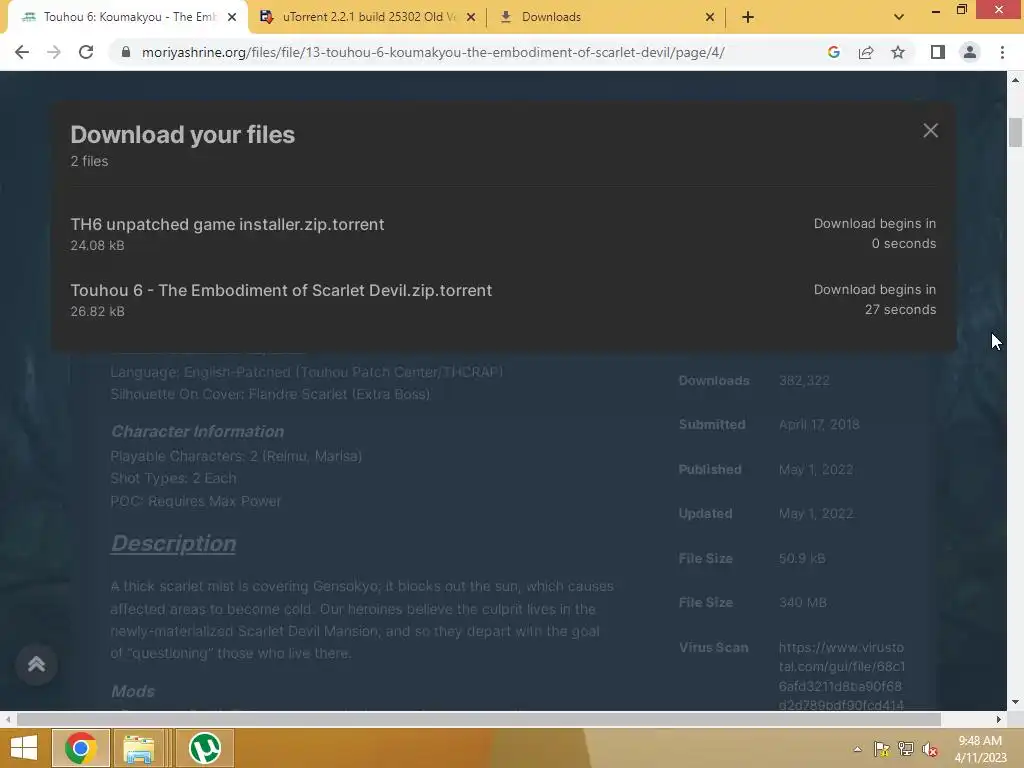Bookmark this page with star icon
The width and height of the screenshot is (1024, 768).
pos(898,52)
